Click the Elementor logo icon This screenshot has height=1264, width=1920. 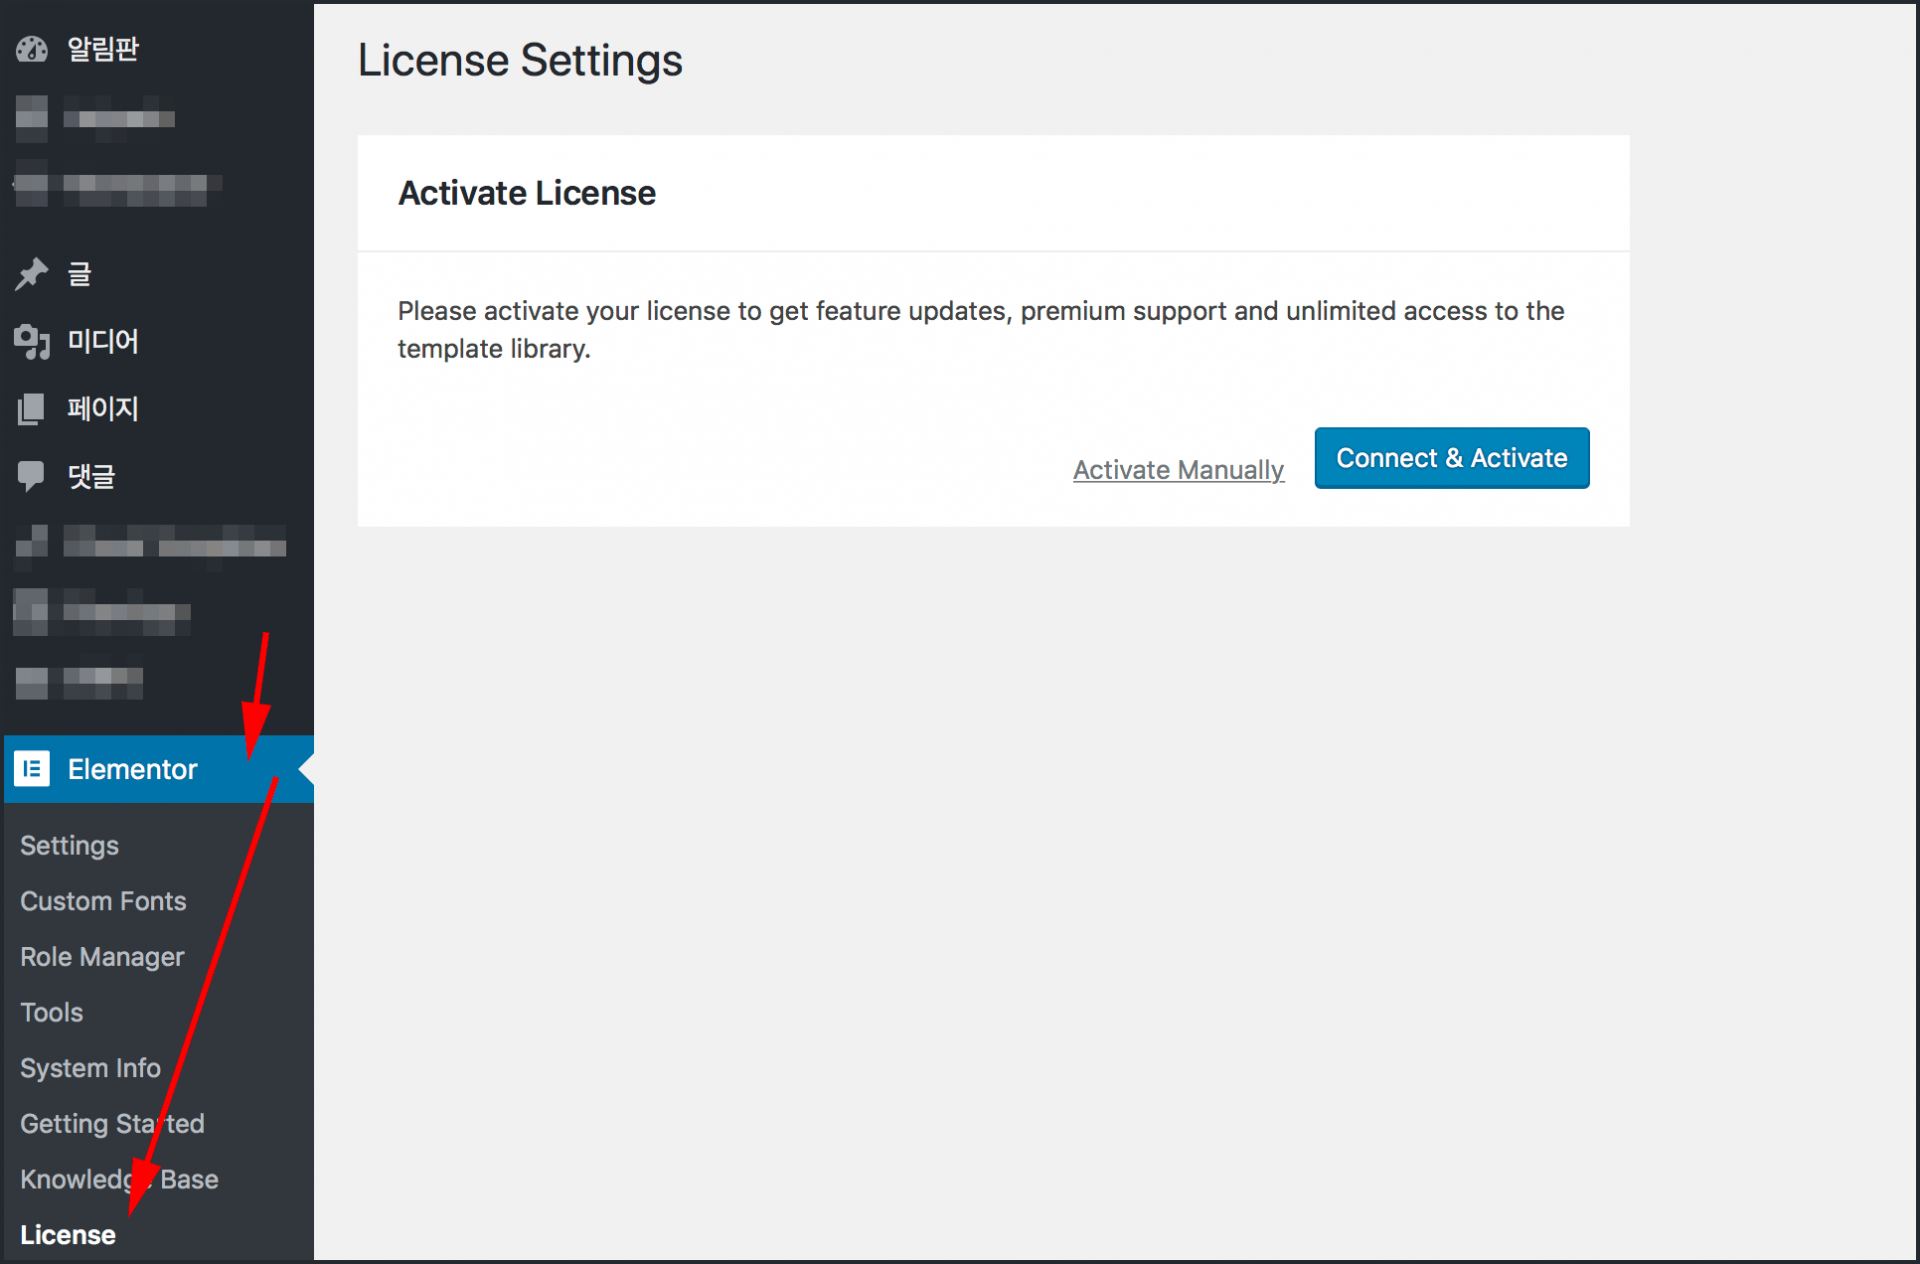tap(32, 769)
